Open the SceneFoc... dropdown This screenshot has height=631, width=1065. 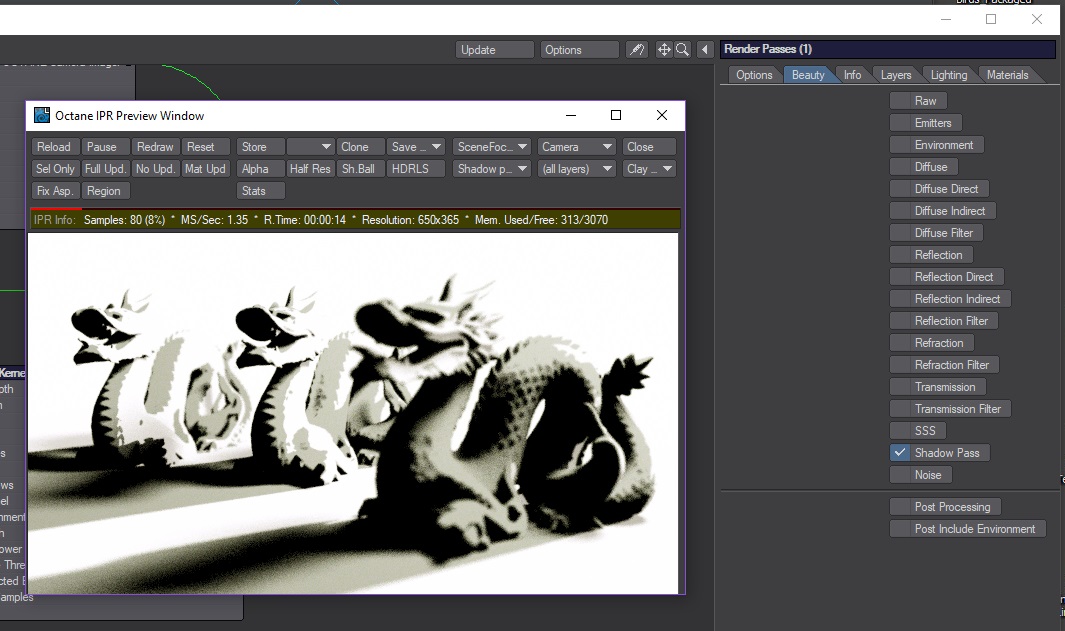491,147
